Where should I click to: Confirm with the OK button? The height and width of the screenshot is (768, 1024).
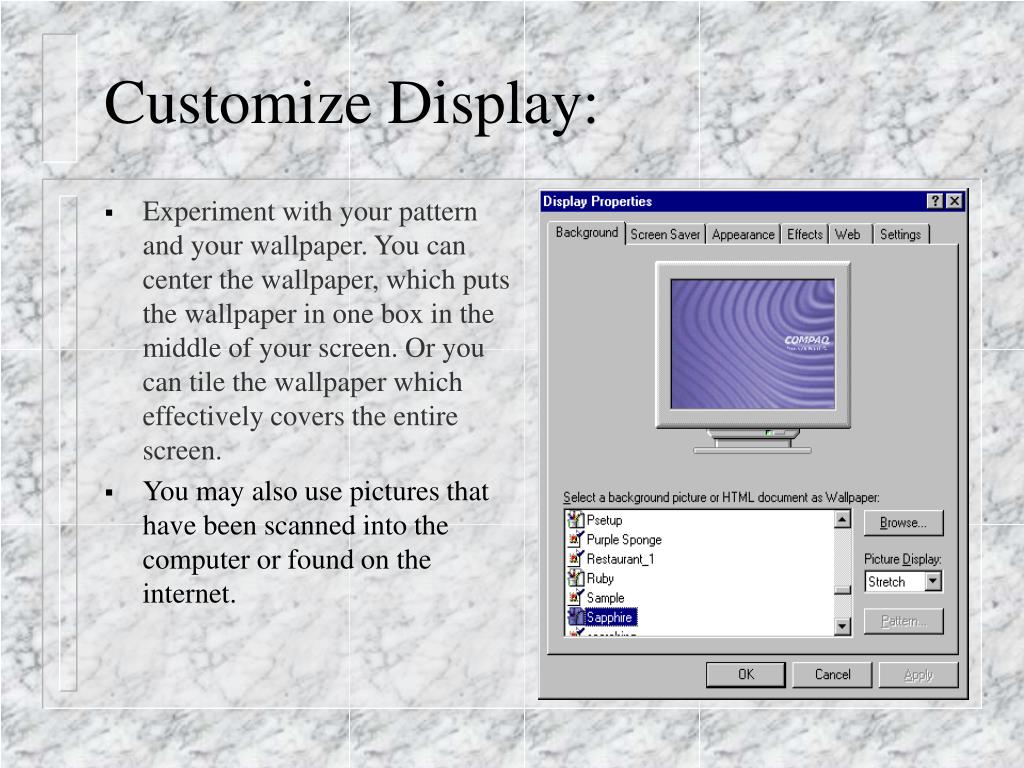coord(746,675)
